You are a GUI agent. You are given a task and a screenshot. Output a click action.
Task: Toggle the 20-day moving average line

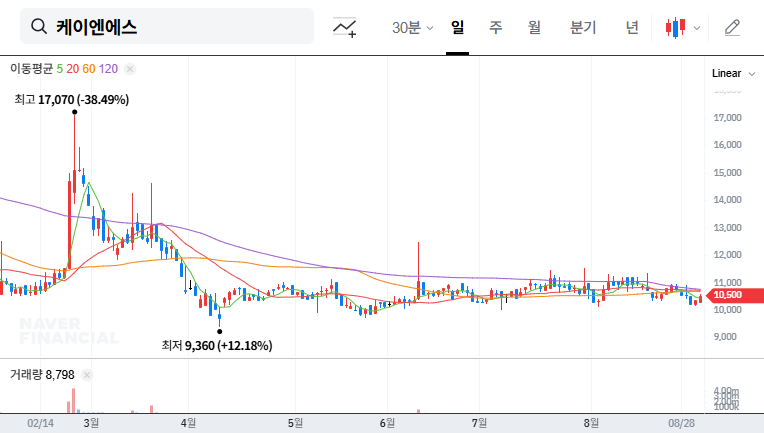[73, 69]
